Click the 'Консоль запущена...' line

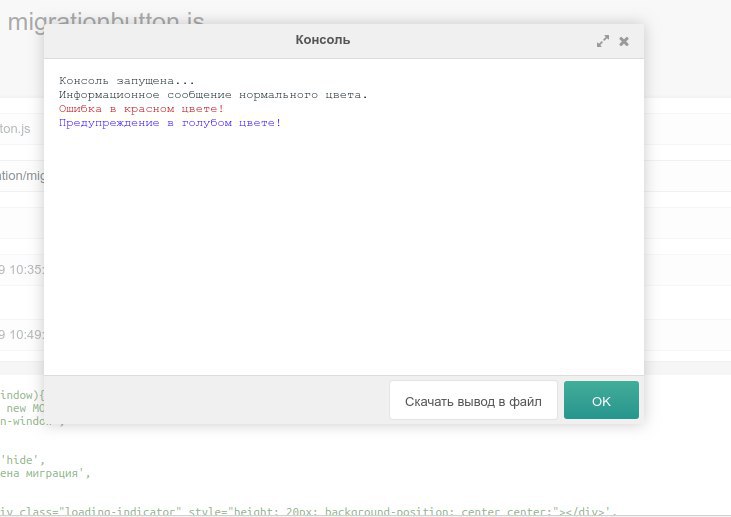click(126, 81)
